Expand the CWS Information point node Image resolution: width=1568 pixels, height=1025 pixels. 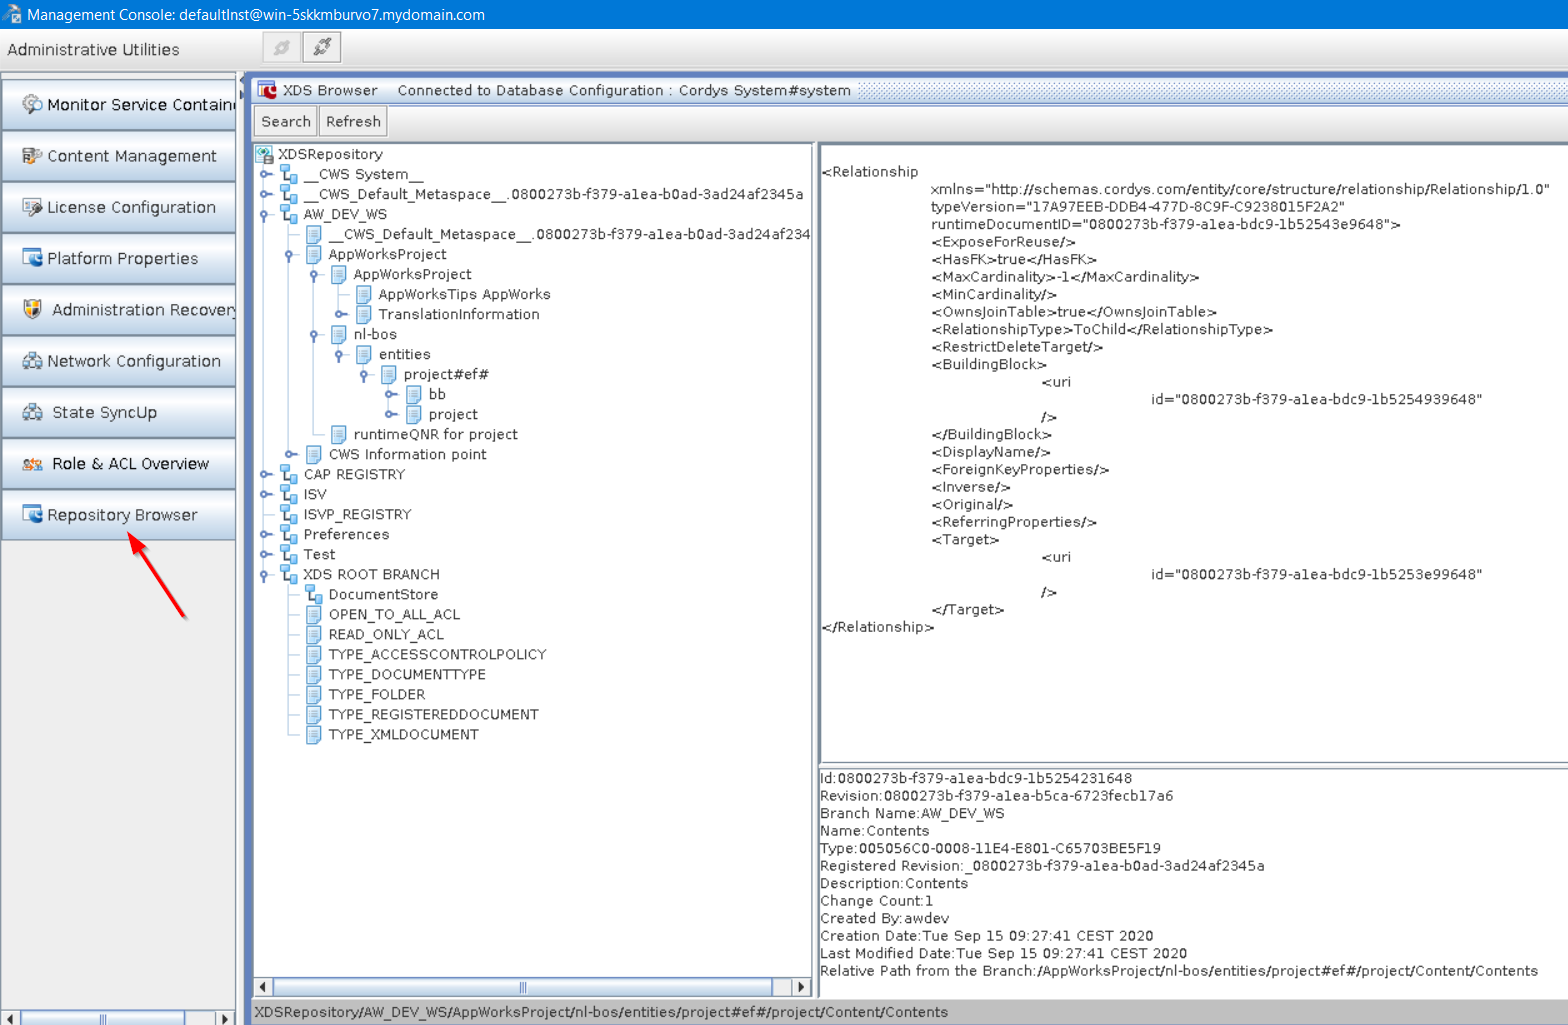point(290,454)
